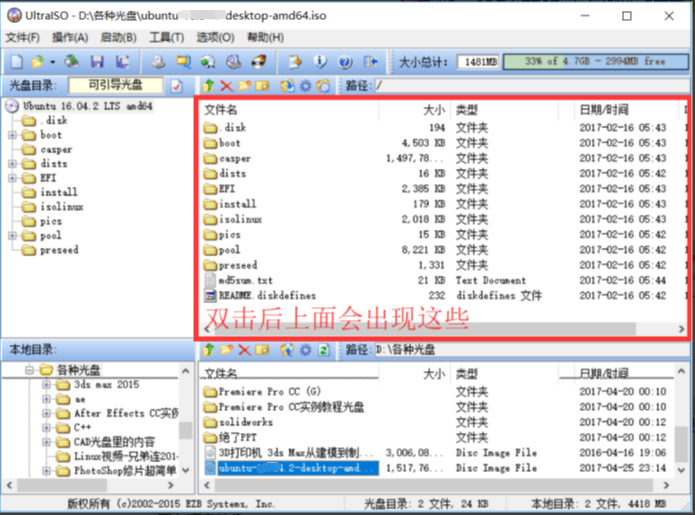695x515 pixels.
Task: Click the gear settings icon in image pane
Action: coord(306,86)
